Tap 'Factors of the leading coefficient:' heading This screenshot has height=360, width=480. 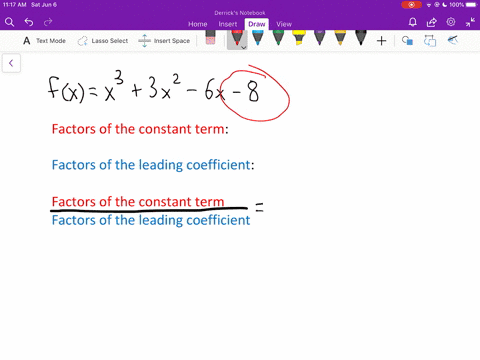coord(153,165)
